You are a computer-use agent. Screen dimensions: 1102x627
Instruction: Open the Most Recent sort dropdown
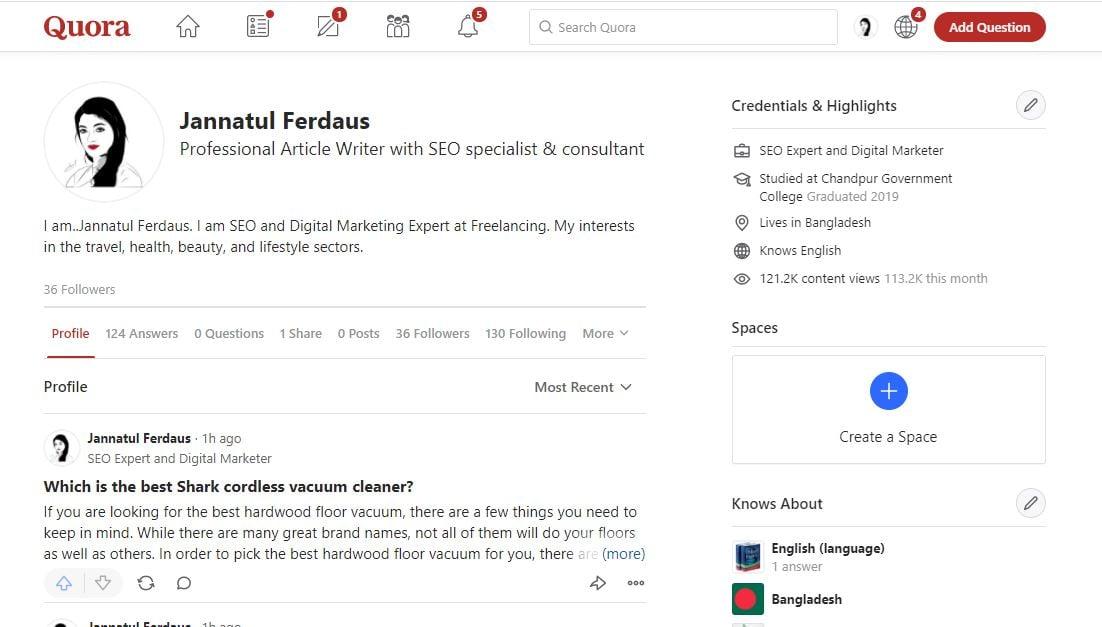583,387
